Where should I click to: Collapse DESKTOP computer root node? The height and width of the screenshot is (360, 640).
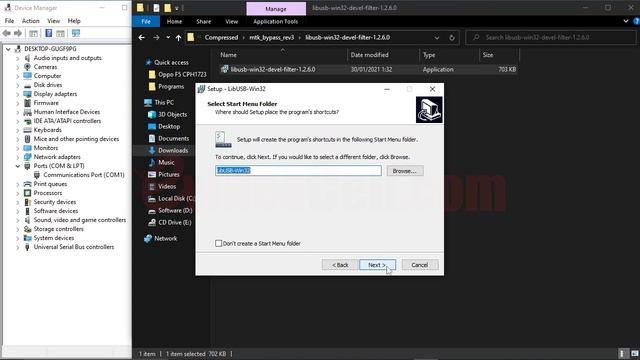[8, 49]
